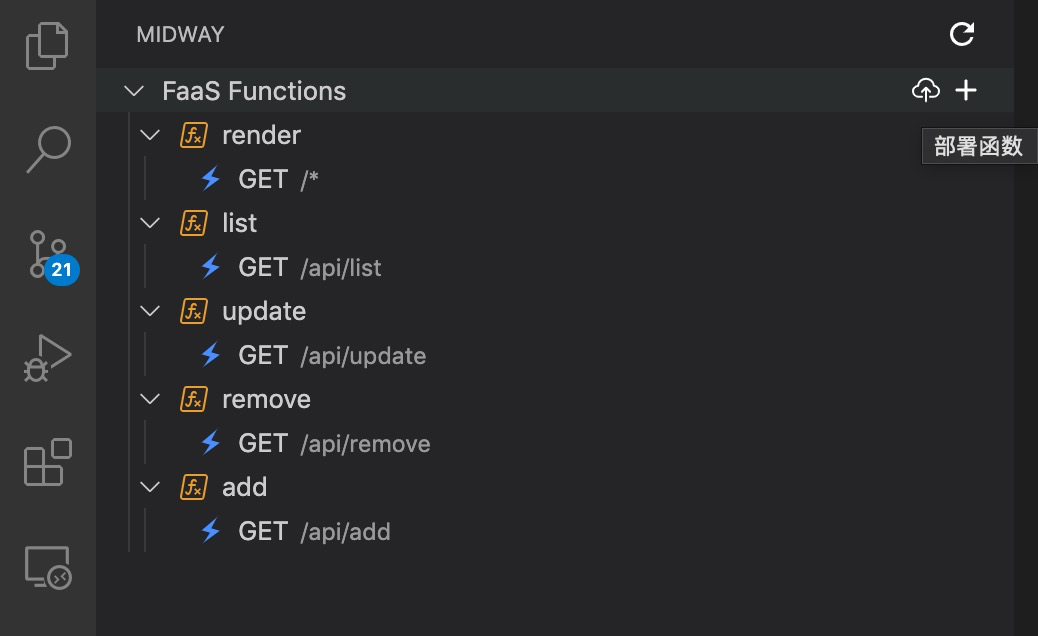Click the deploy function cloud icon
The width and height of the screenshot is (1038, 636).
click(x=926, y=91)
